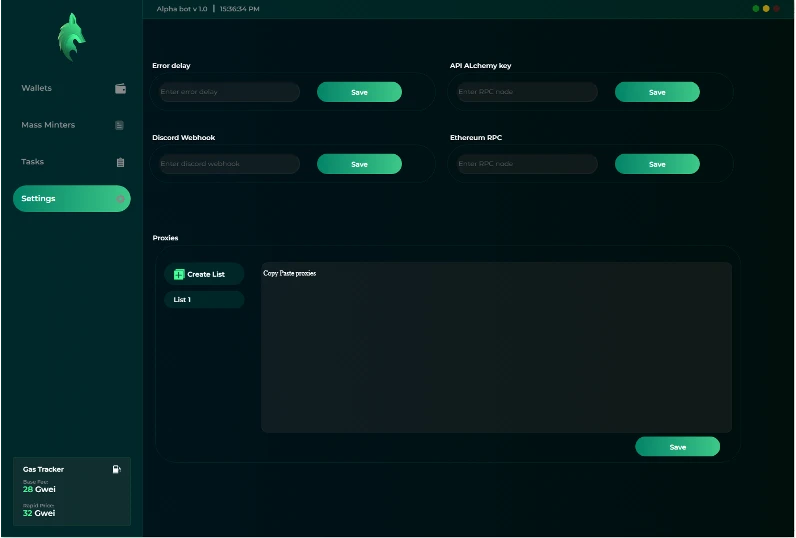Select the Settings menu item

[x=72, y=198]
